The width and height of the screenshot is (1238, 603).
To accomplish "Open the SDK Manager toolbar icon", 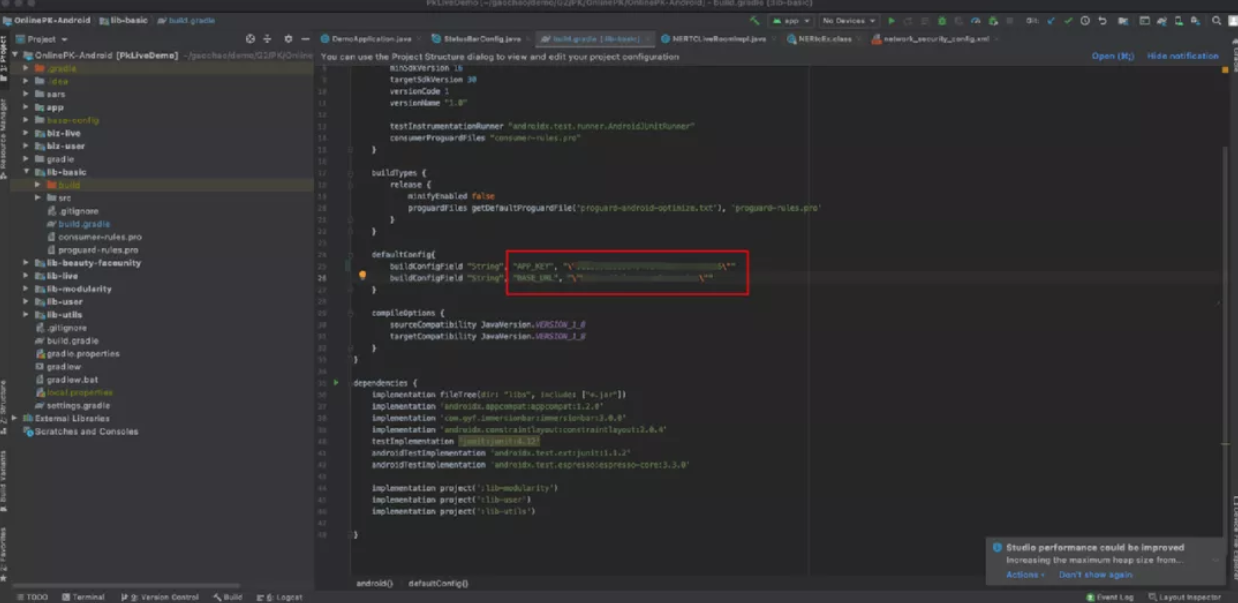I will coord(1195,20).
